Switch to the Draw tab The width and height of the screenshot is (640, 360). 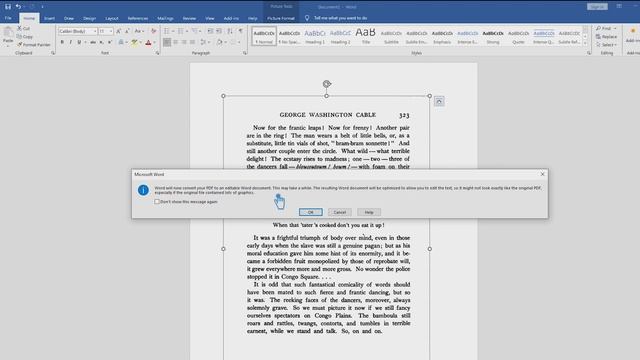pos(69,18)
